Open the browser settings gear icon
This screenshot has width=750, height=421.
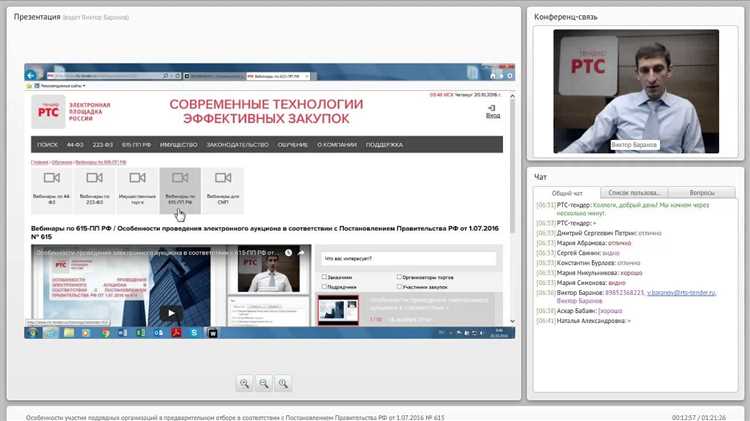[509, 76]
